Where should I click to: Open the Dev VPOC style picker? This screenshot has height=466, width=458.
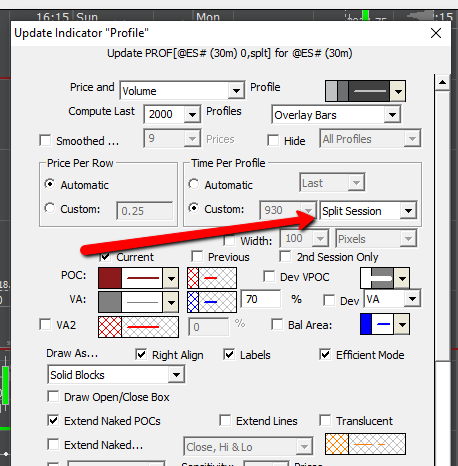point(385,278)
